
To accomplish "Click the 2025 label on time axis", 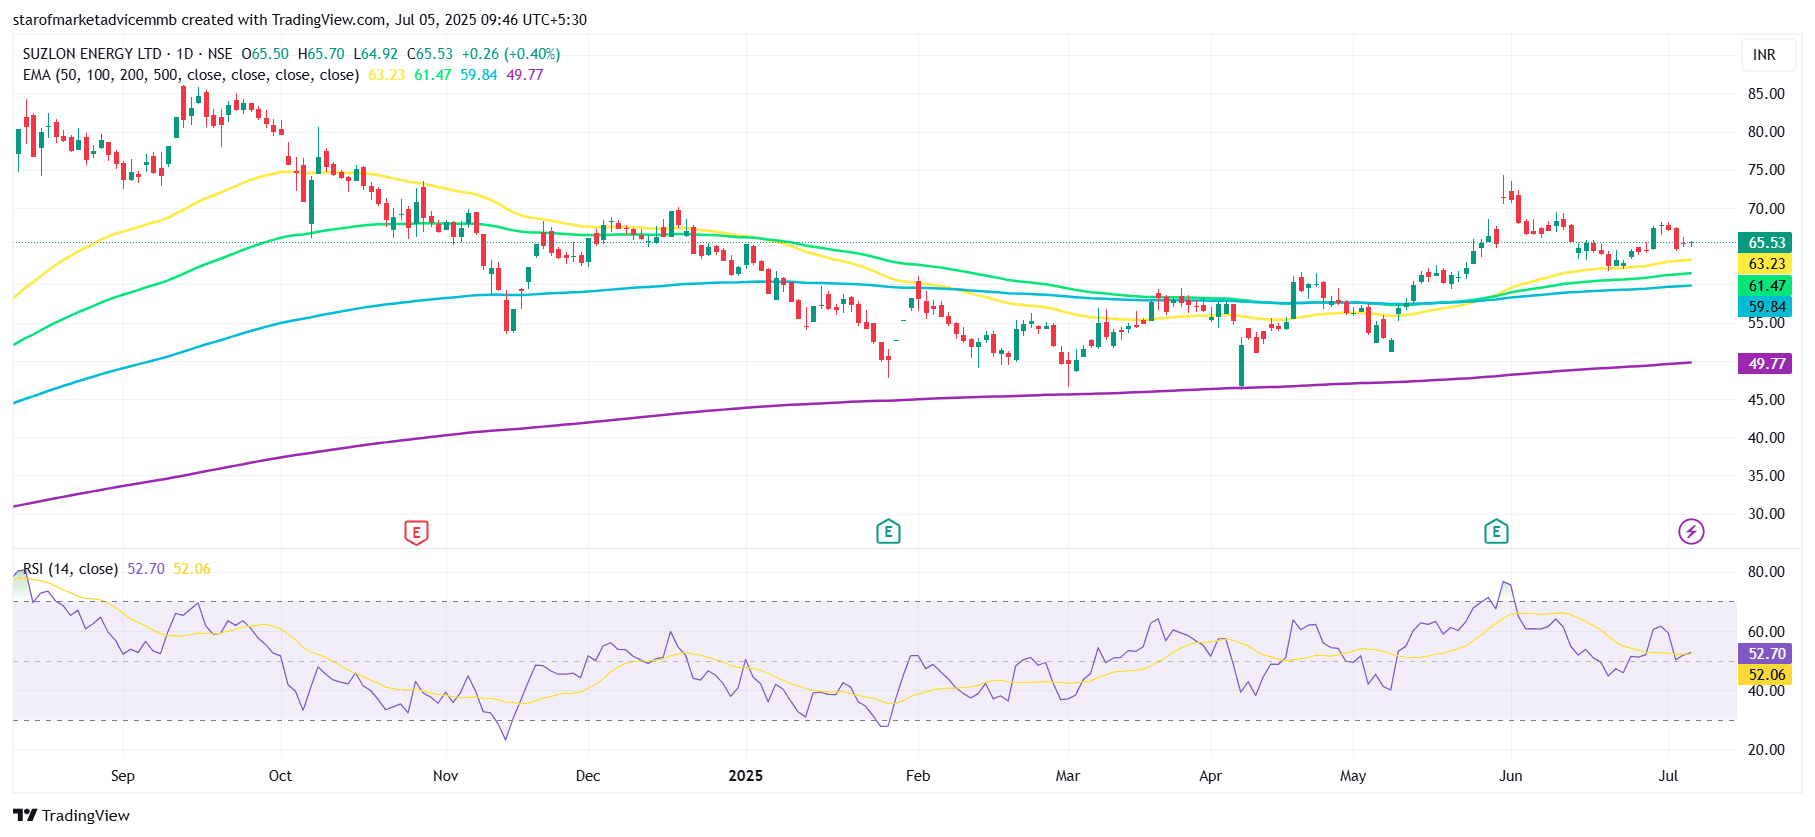I will tap(746, 776).
